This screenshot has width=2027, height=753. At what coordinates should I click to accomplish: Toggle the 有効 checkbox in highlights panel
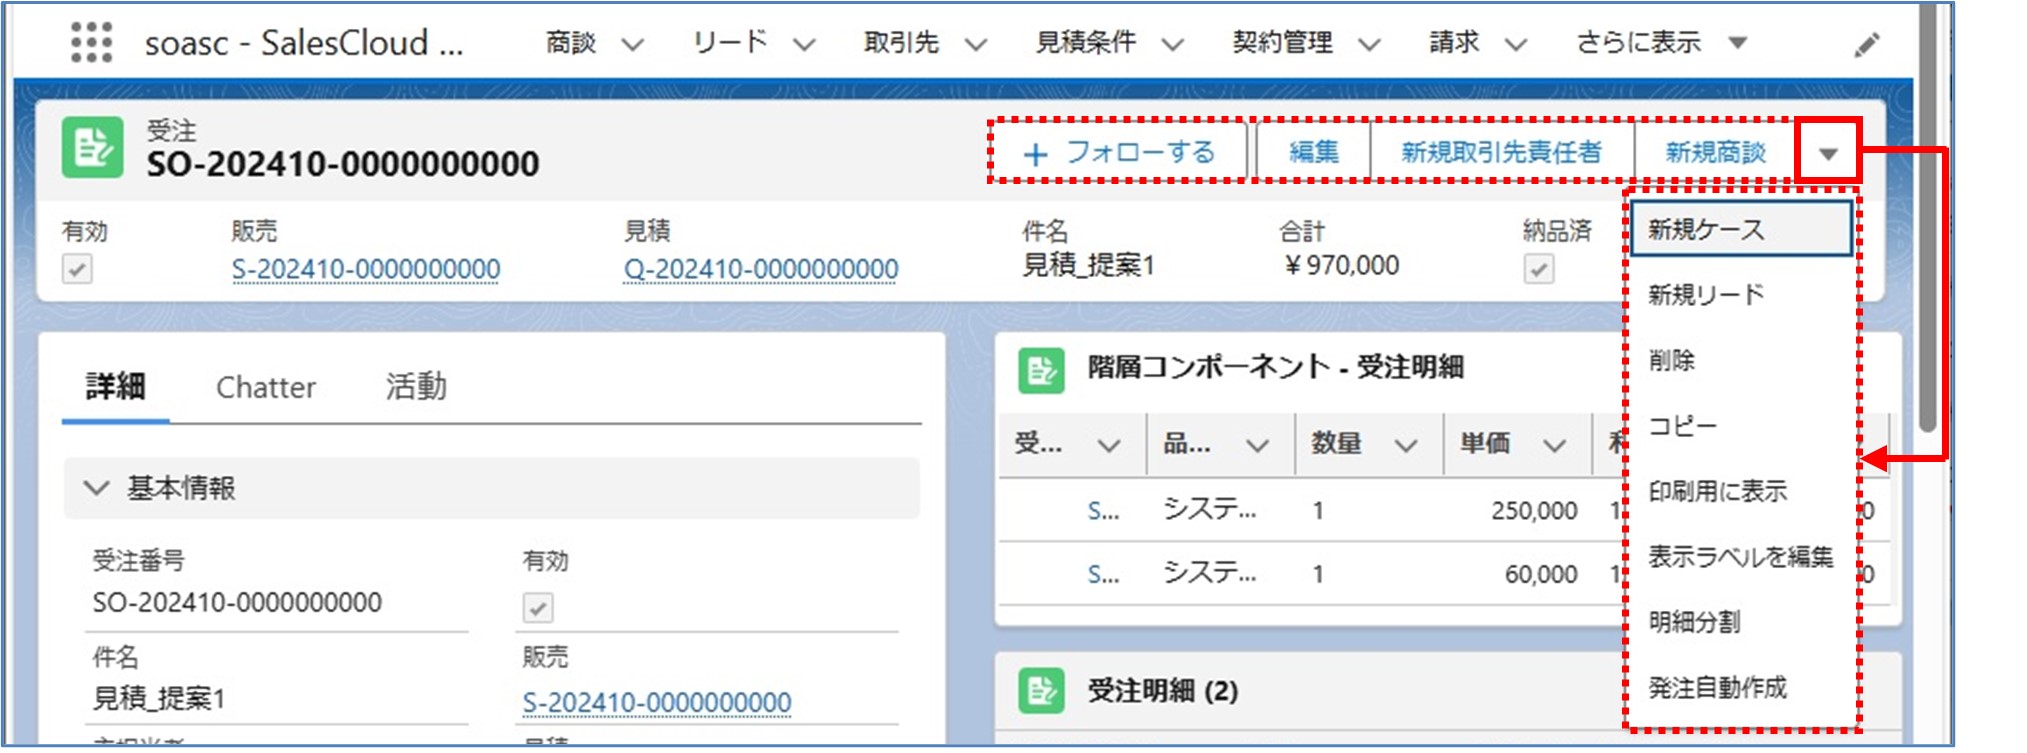pyautogui.click(x=77, y=269)
